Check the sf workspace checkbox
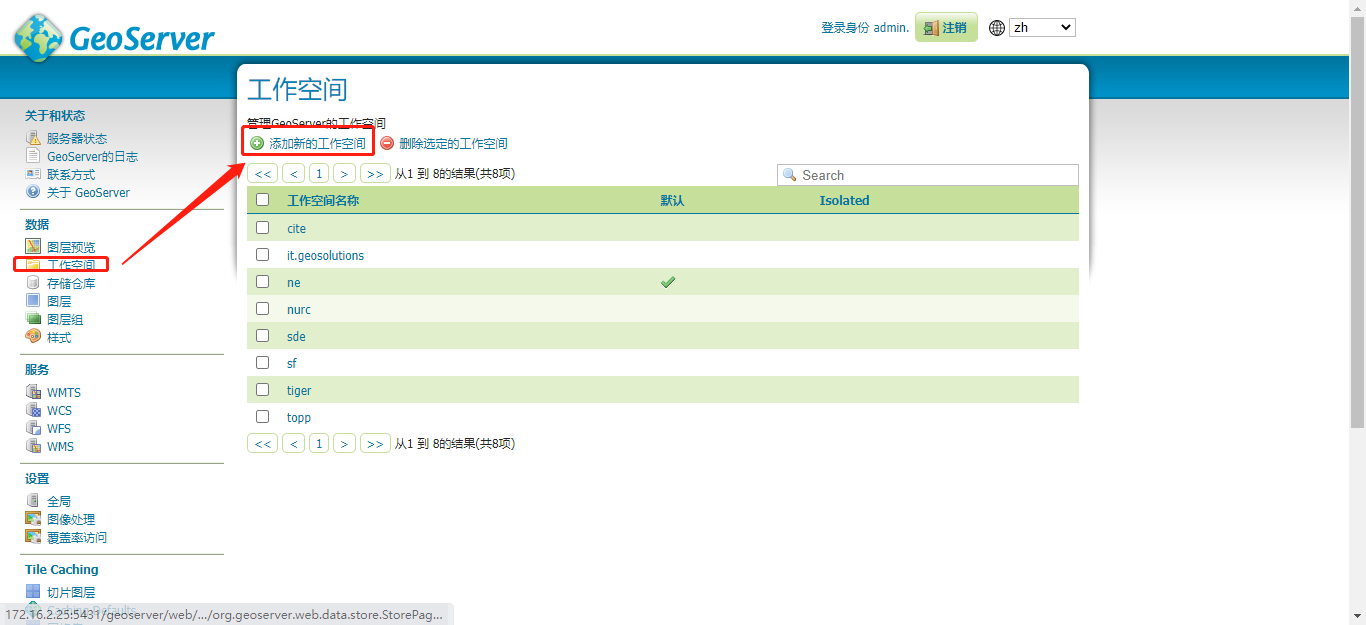Viewport: 1366px width, 625px height. pos(263,363)
